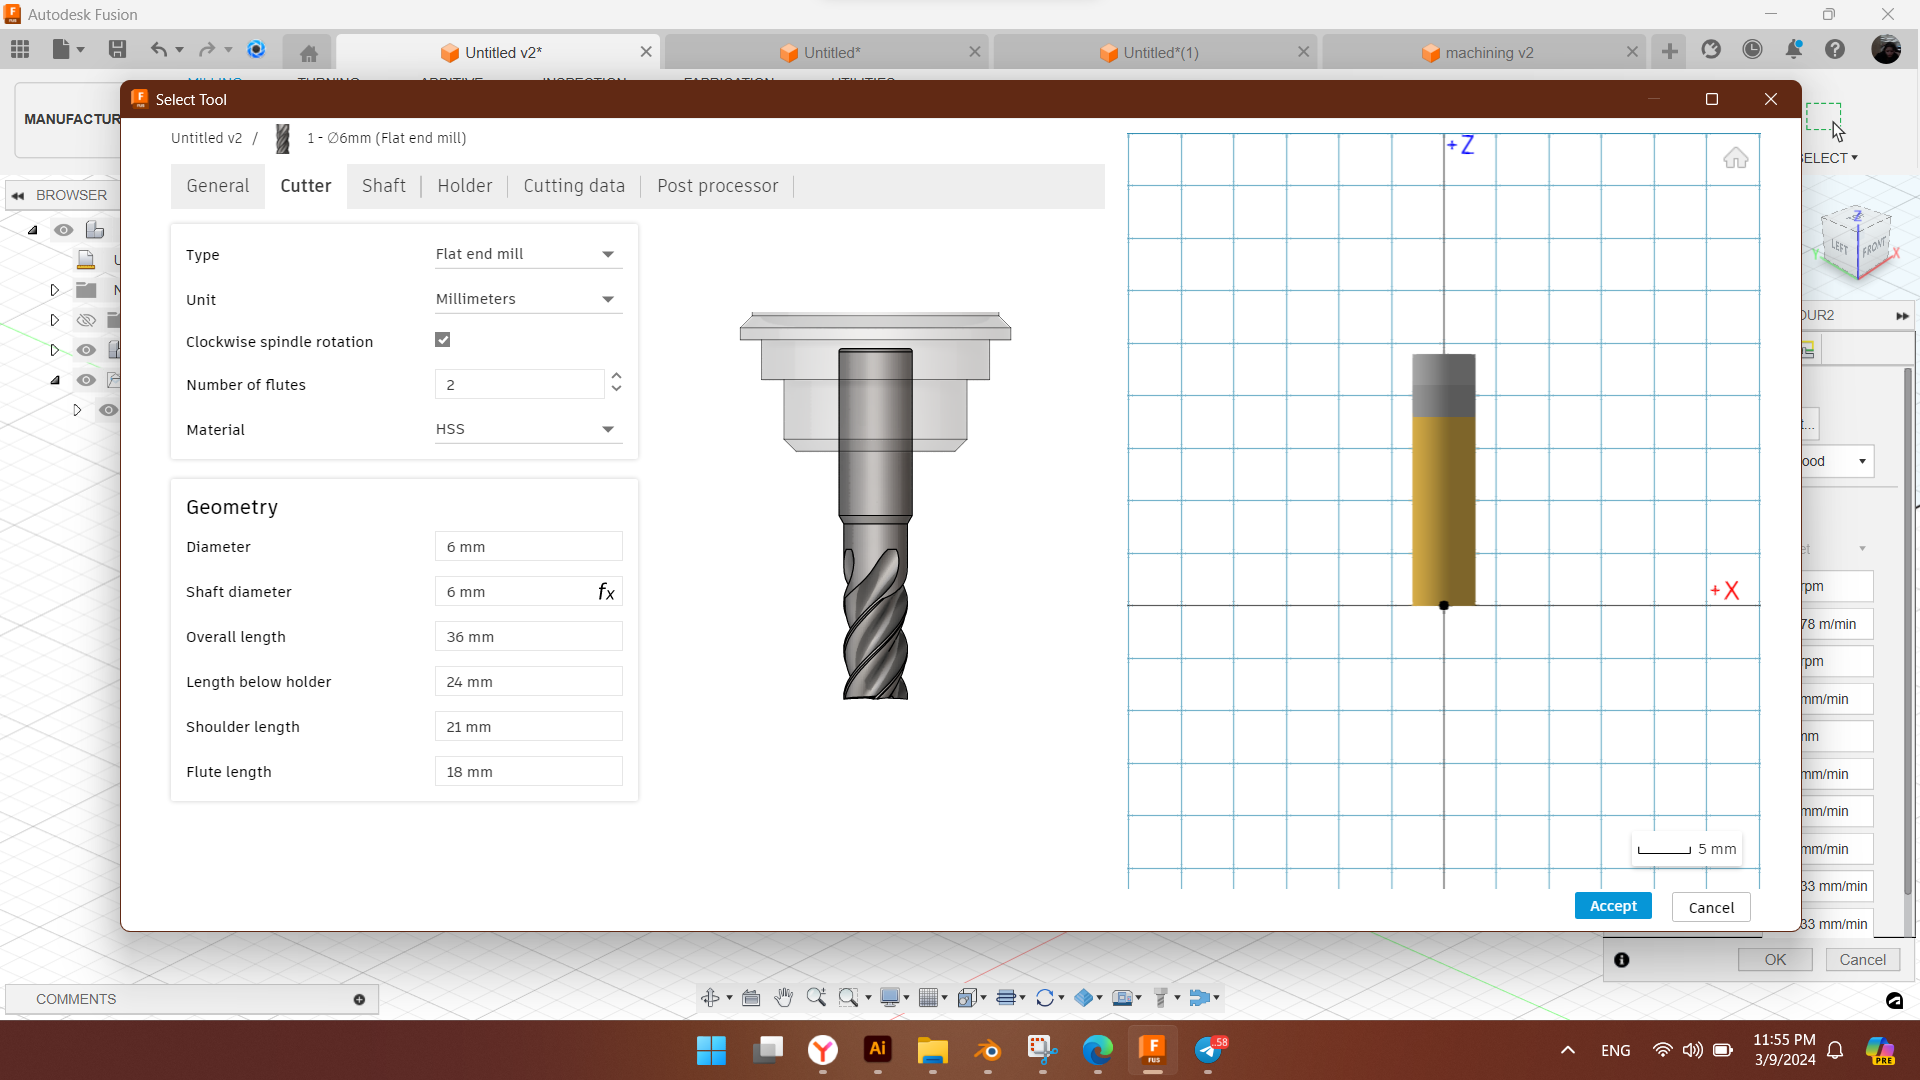Viewport: 1920px width, 1080px height.
Task: Toggle Clockwise spindle rotation checkbox
Action: tap(443, 340)
